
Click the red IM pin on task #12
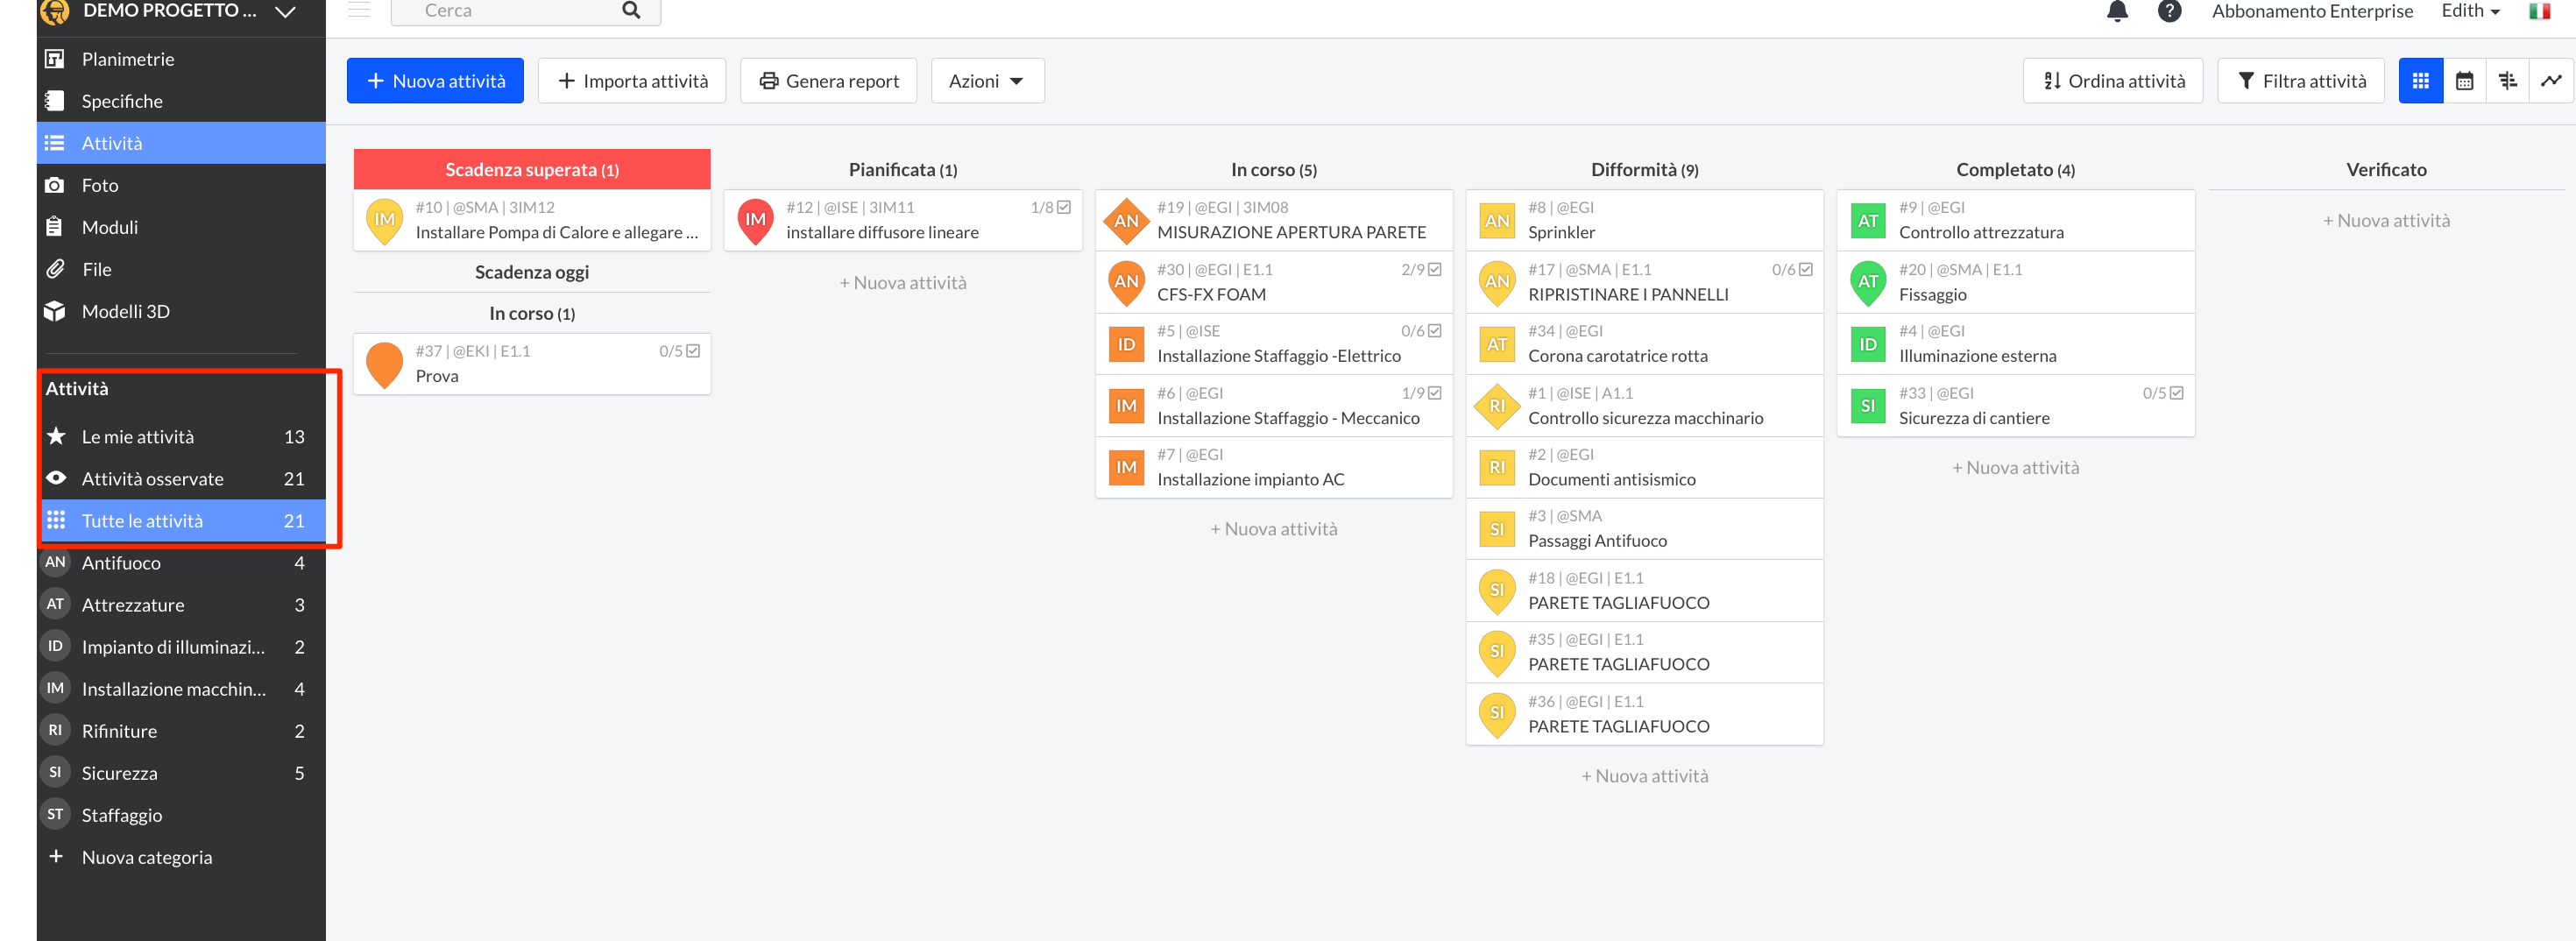click(x=755, y=221)
